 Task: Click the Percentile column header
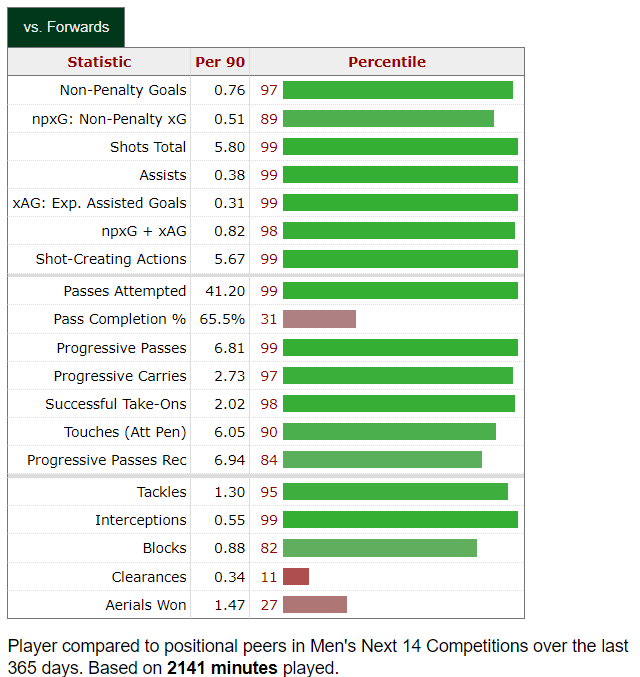pos(386,62)
